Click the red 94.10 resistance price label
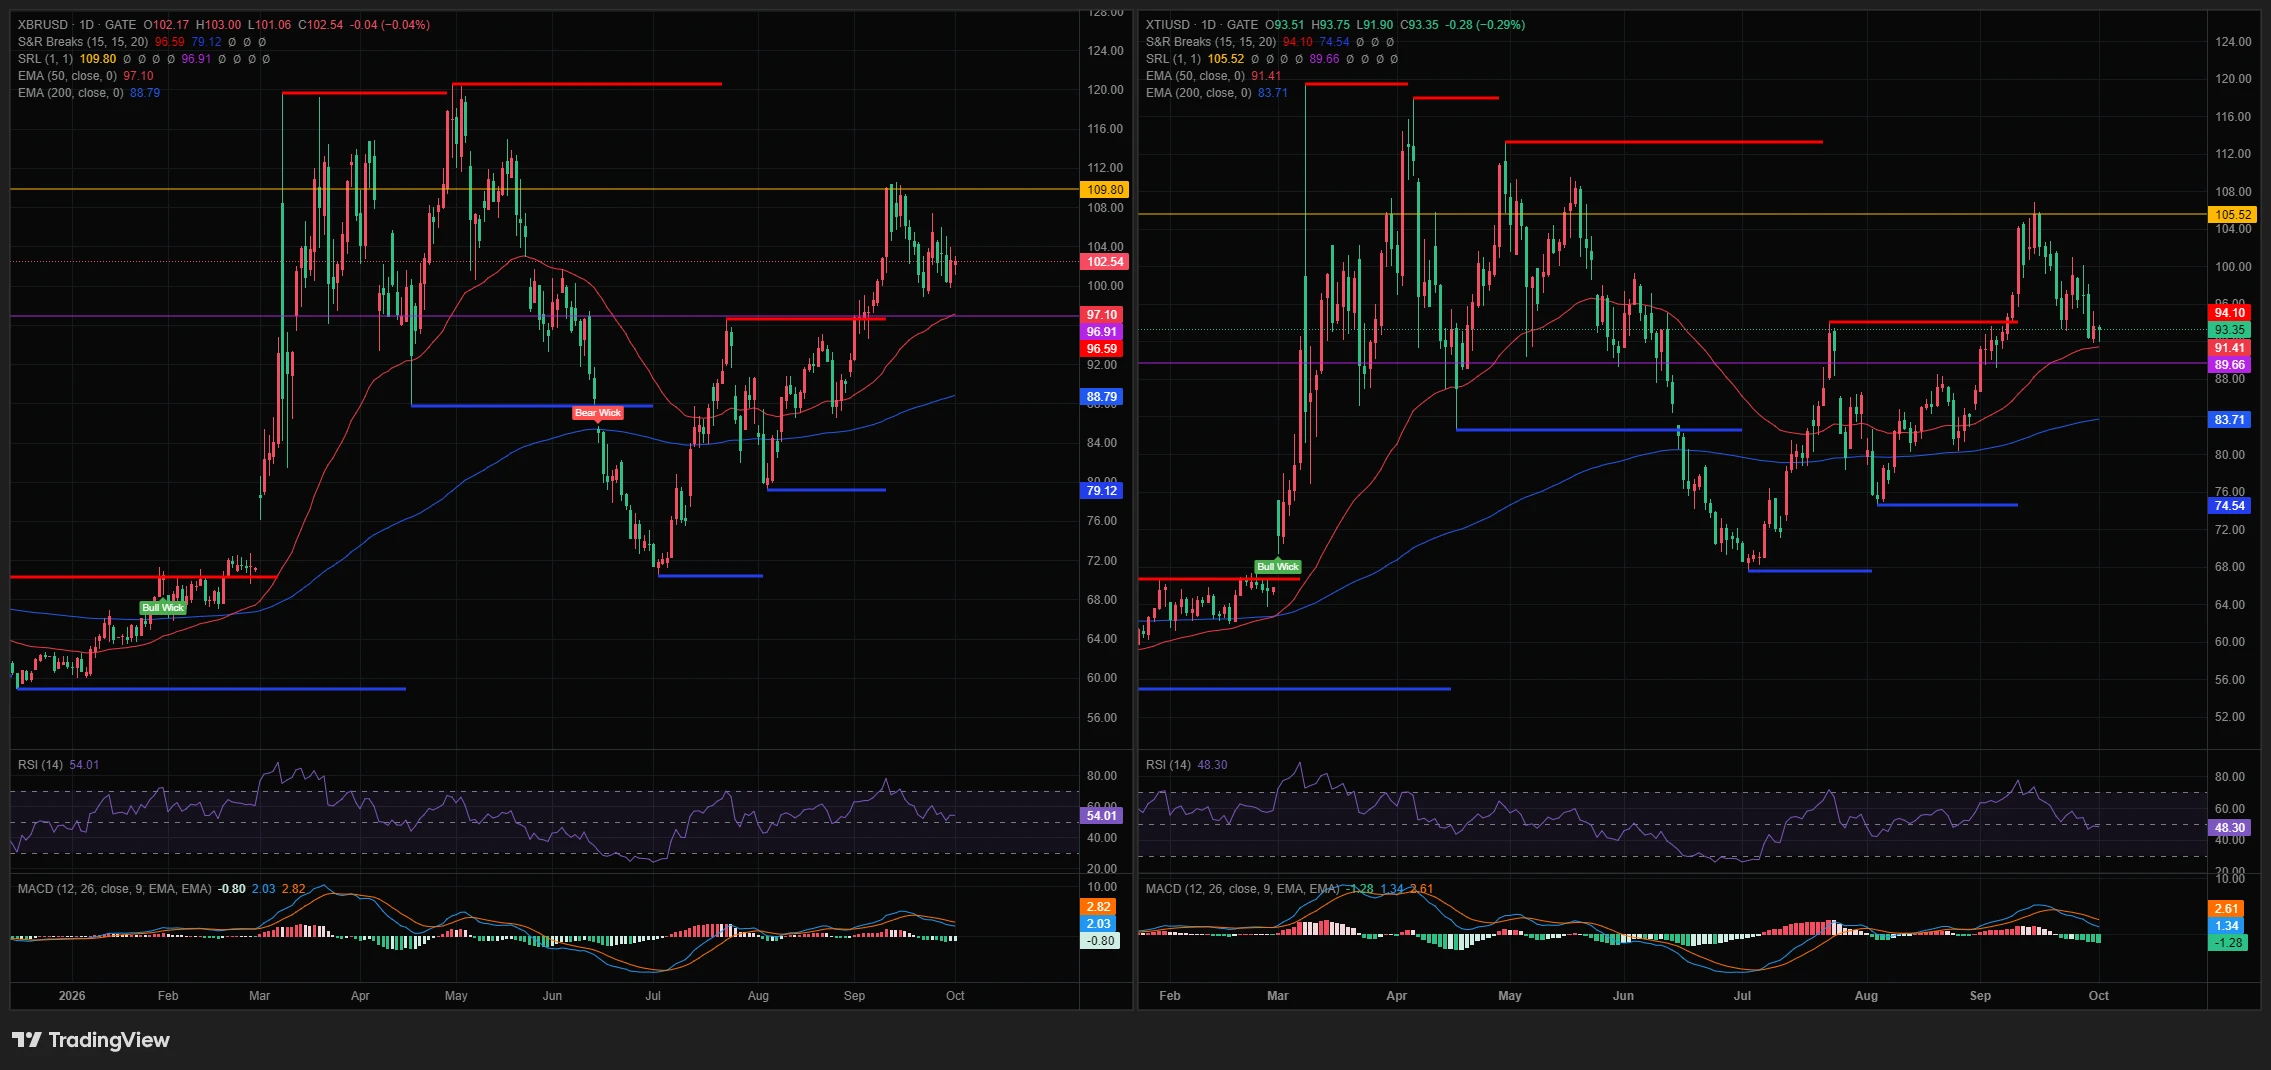2271x1070 pixels. tap(2230, 313)
